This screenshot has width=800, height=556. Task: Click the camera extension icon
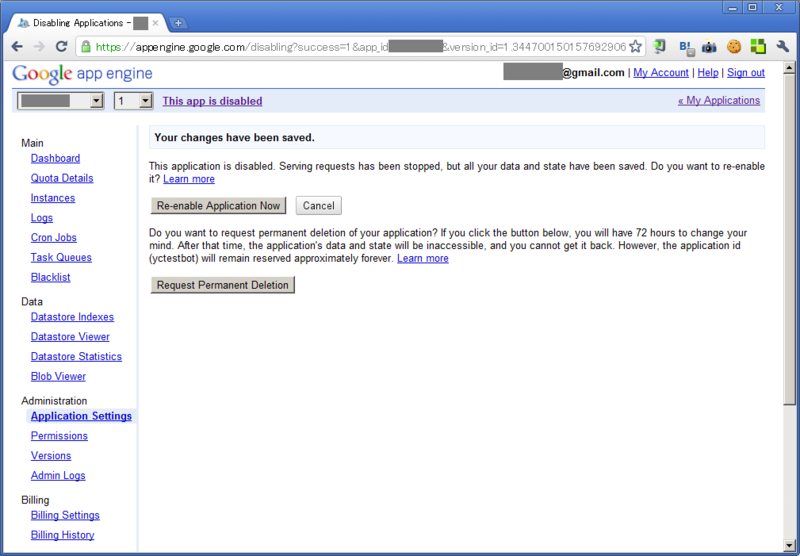pyautogui.click(x=709, y=47)
